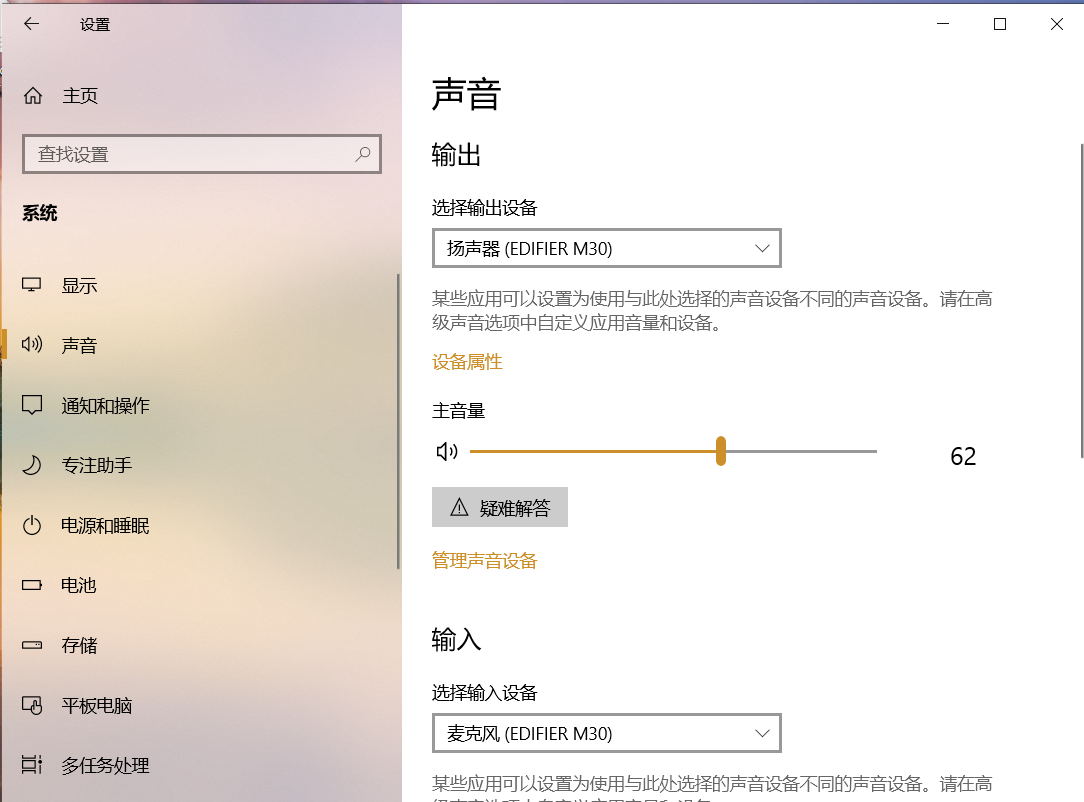Click the 通知和操作 message icon
1084x802 pixels.
[x=32, y=405]
